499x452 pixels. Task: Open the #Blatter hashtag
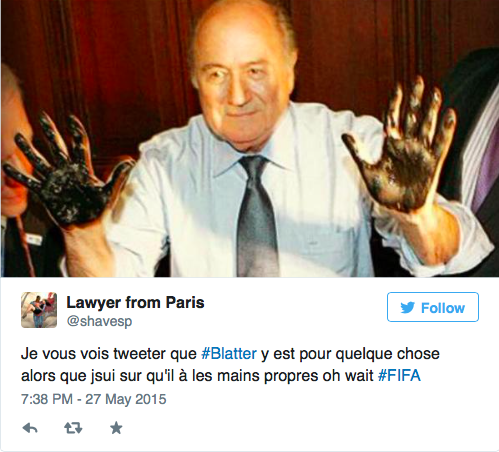[x=229, y=354]
